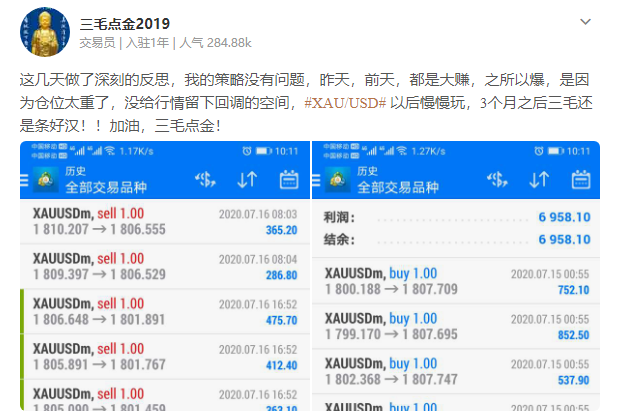617x420 pixels.
Task: Click the timestamp 2020.07.16 08:04
Action: [258, 259]
